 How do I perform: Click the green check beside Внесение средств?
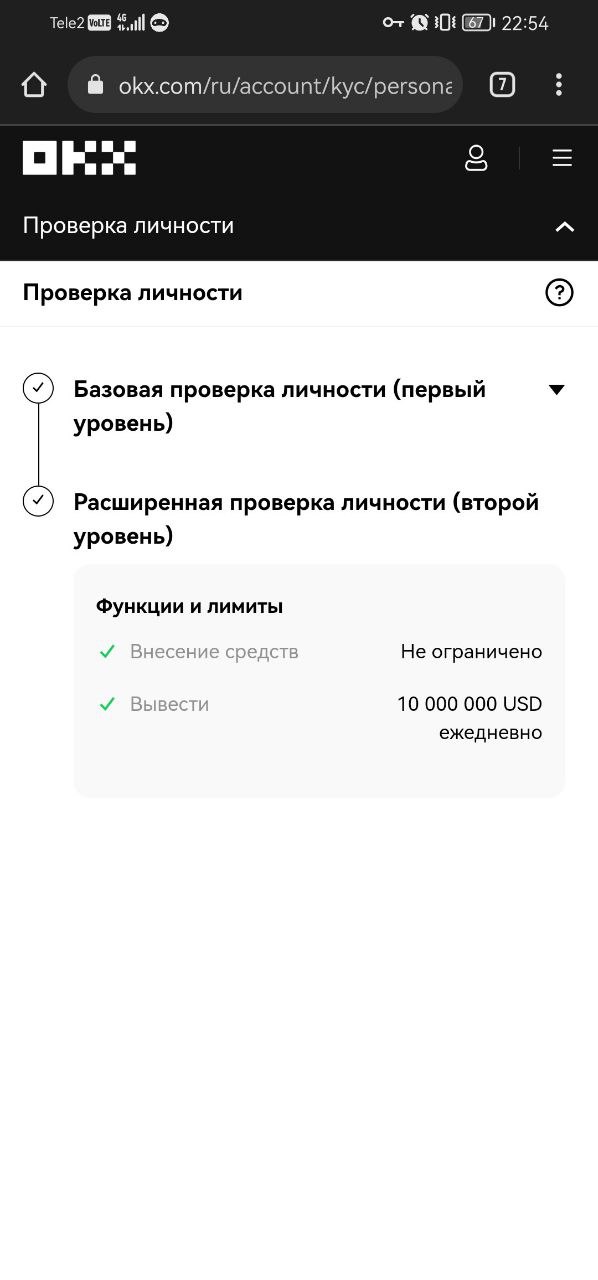107,652
